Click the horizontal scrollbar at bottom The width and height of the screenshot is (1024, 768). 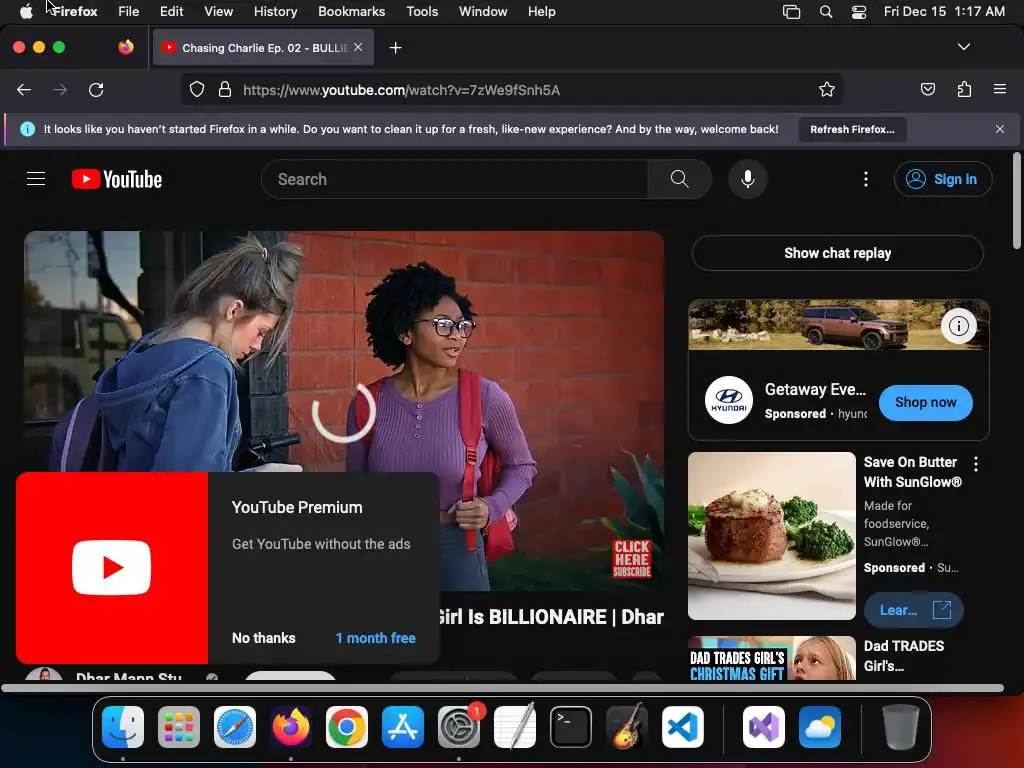(x=502, y=688)
